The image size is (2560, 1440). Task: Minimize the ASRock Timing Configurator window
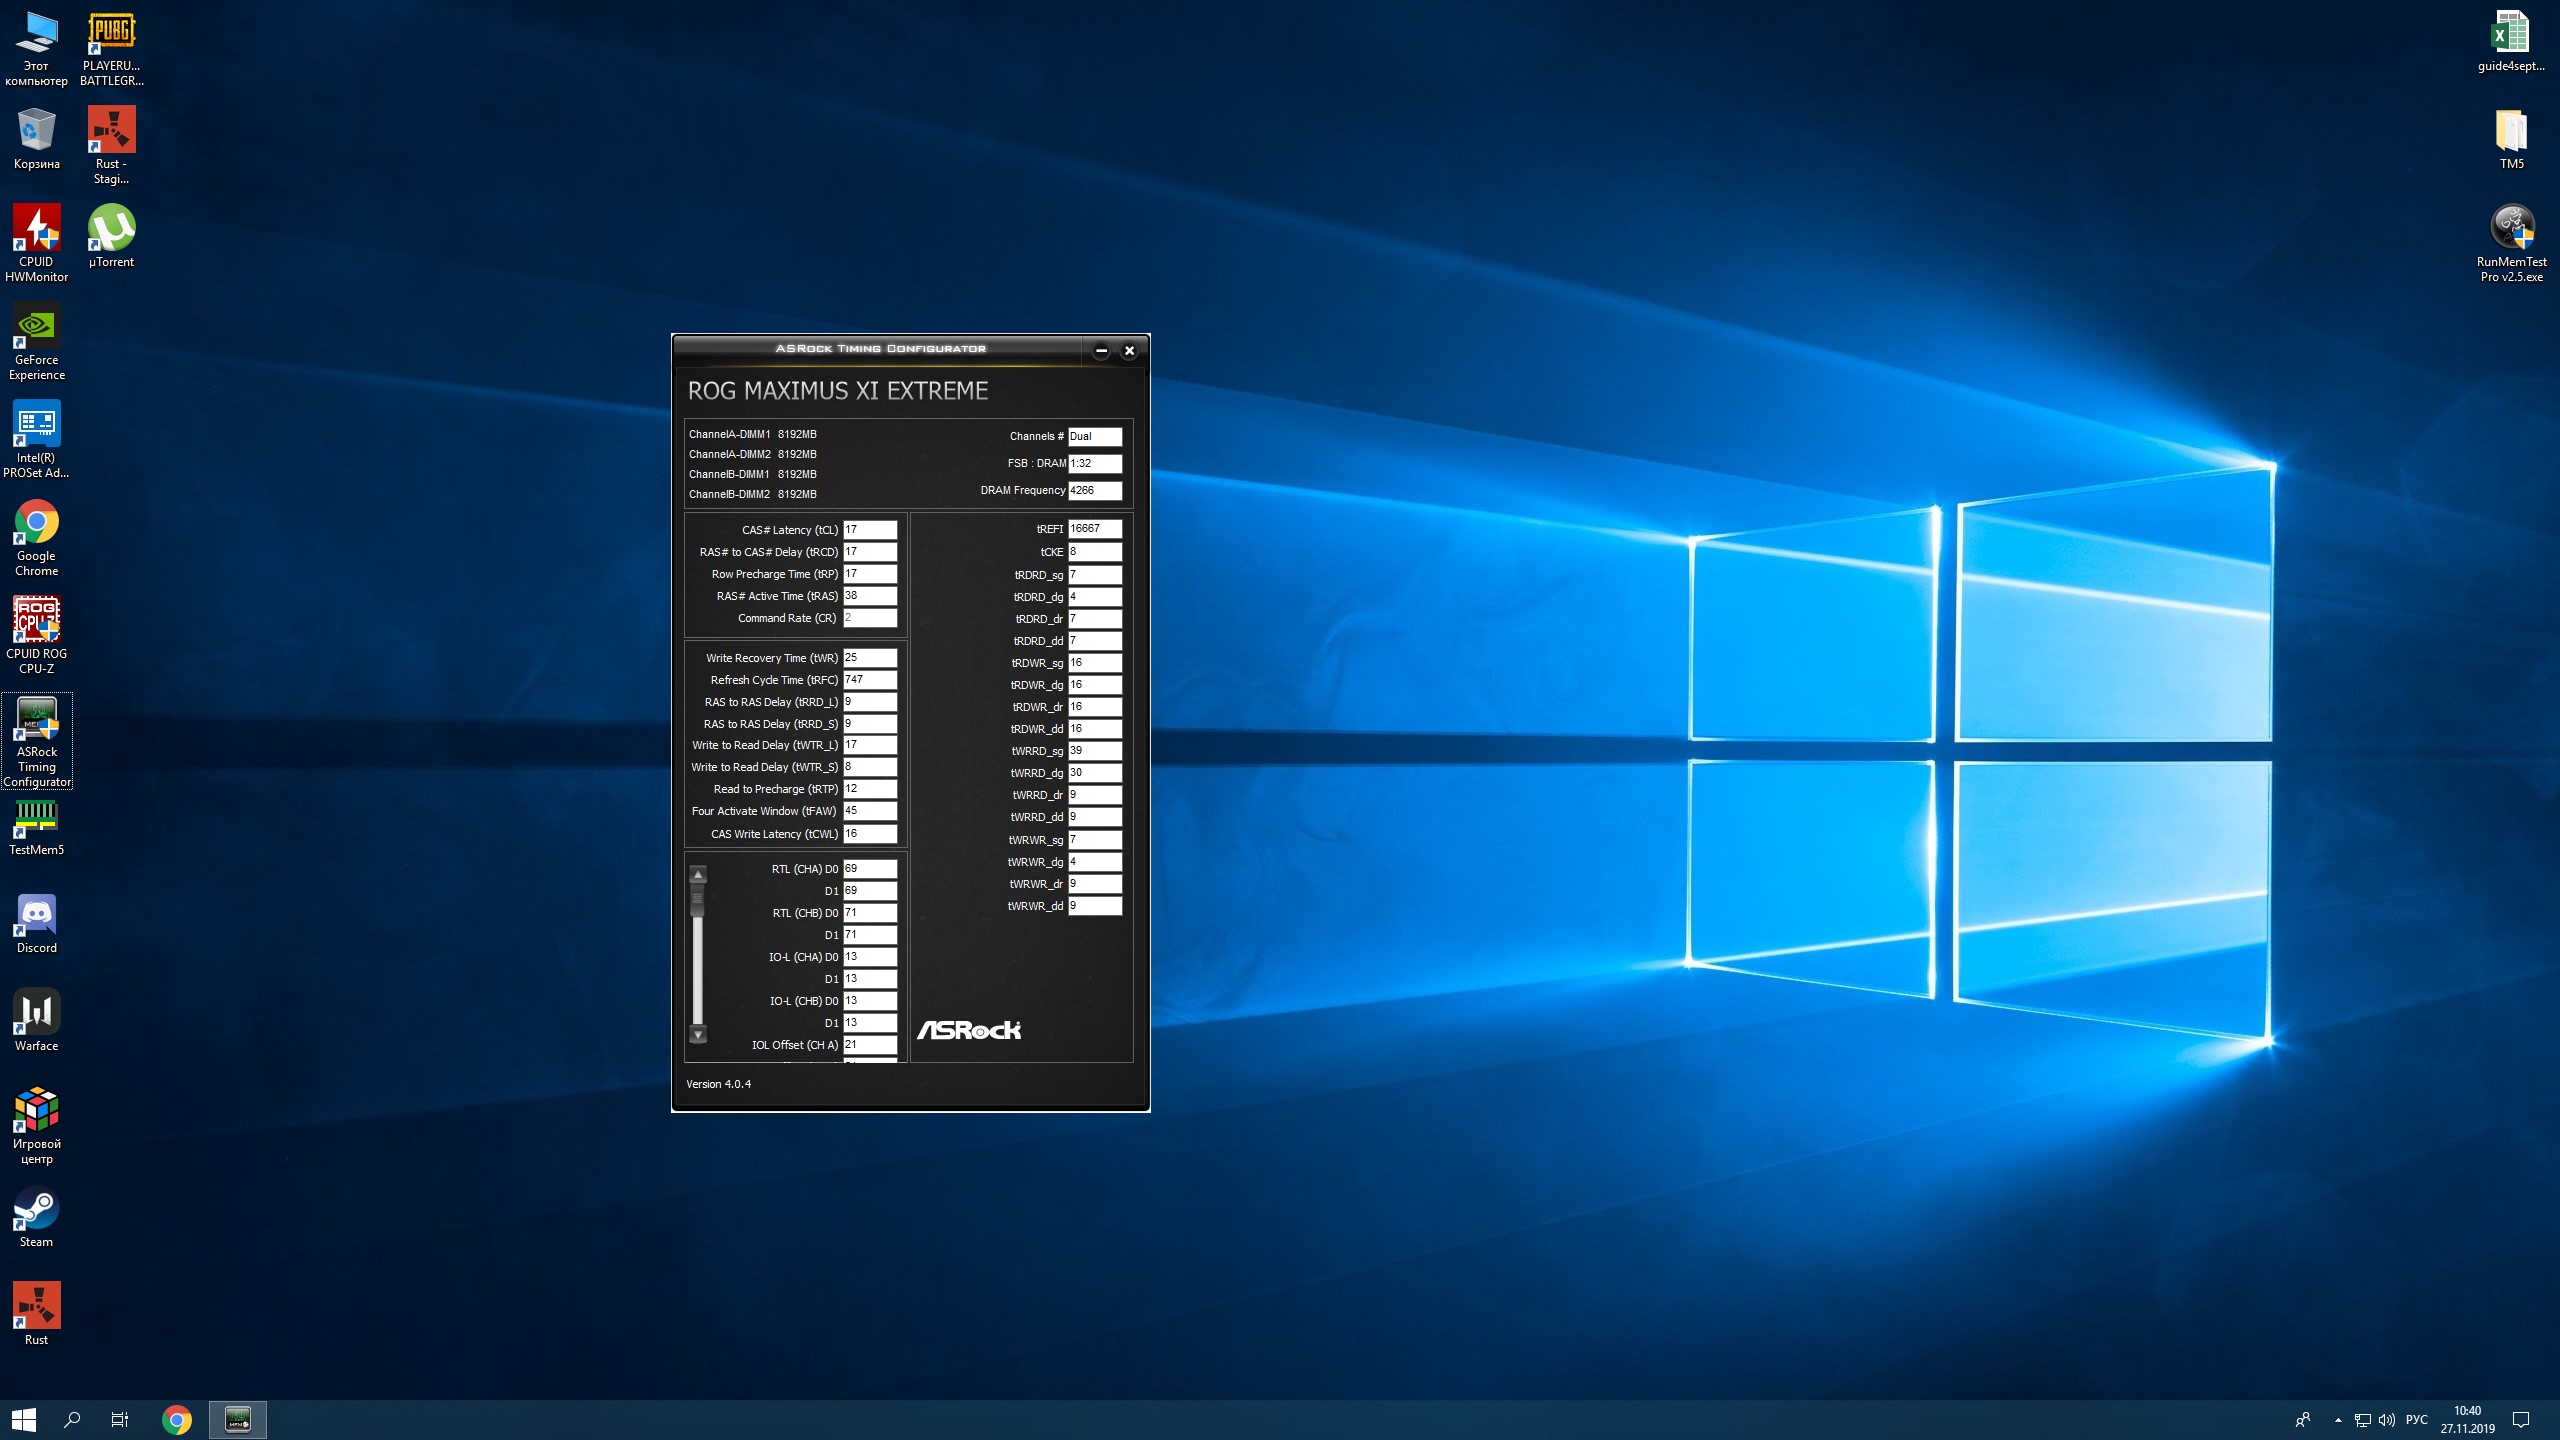[1101, 350]
